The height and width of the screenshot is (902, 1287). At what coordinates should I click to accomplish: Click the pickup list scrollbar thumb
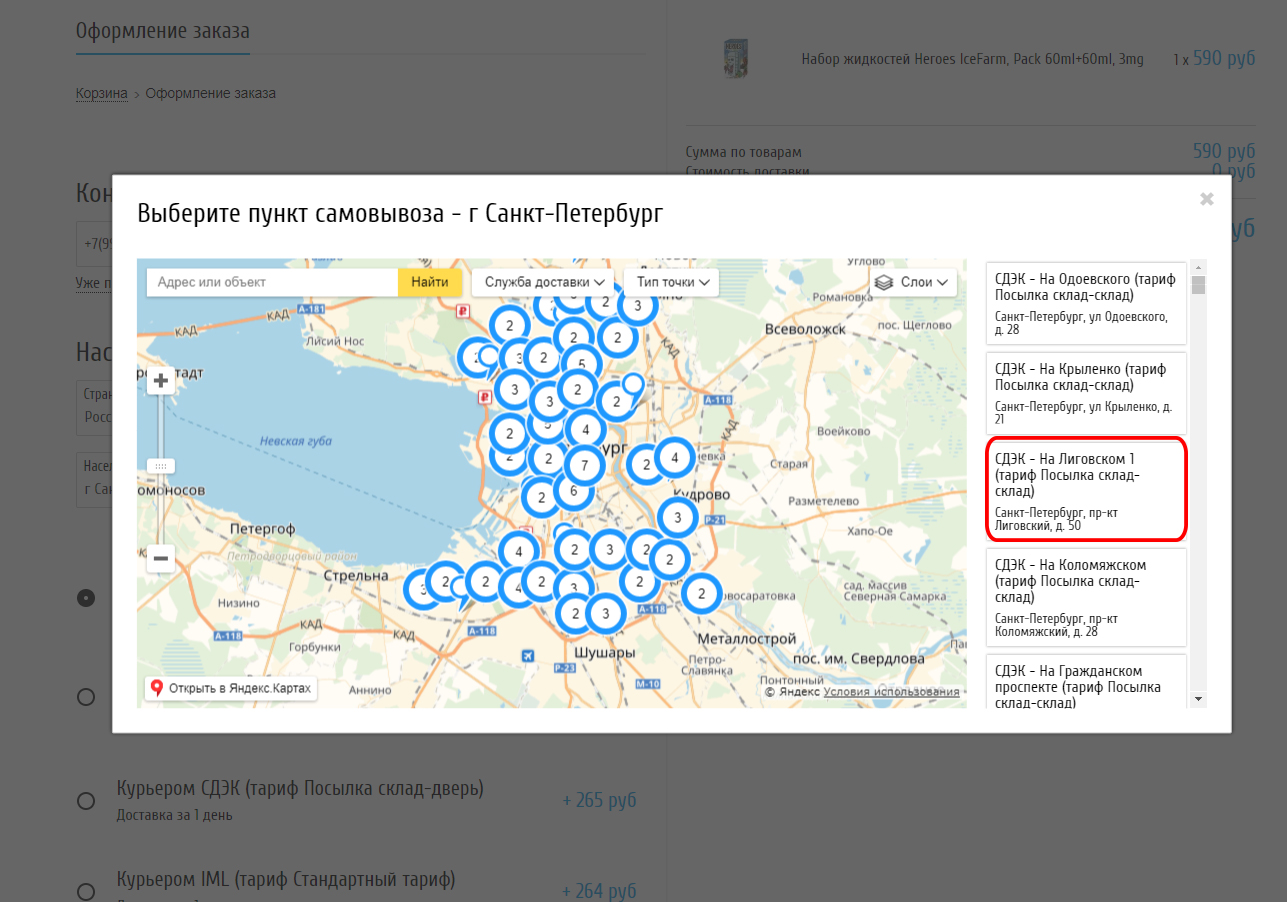1198,285
